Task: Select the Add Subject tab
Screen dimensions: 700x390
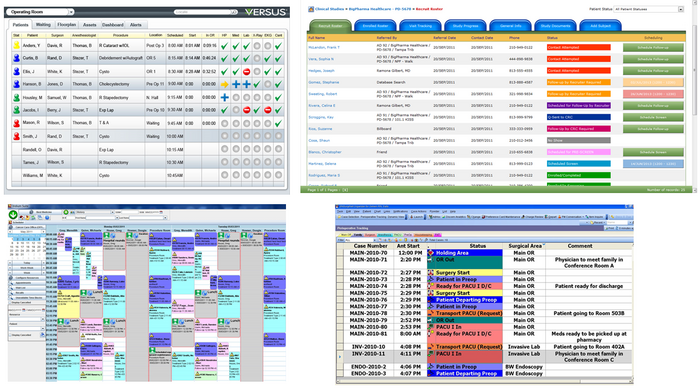Action: 601,26
